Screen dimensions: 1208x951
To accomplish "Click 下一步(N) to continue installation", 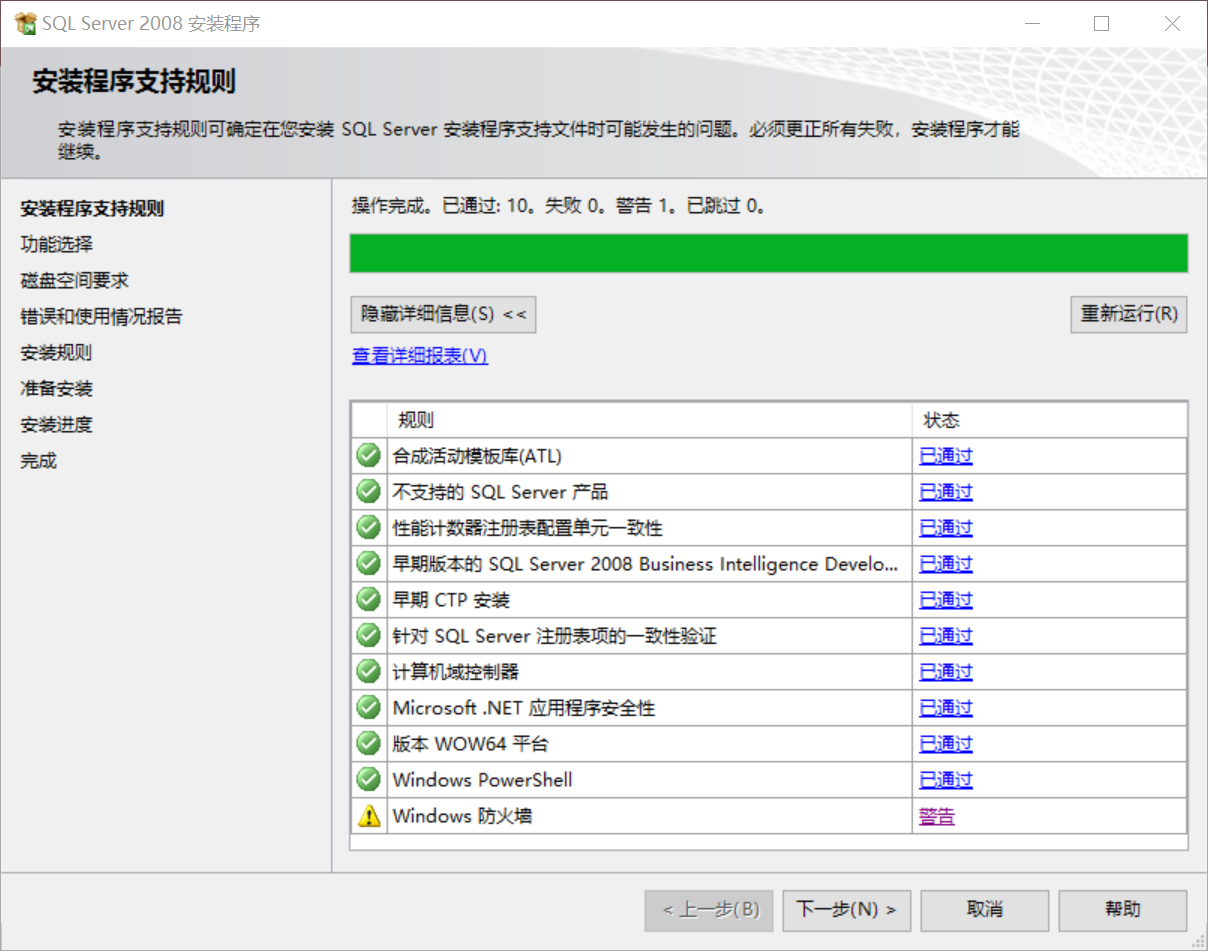I will tap(846, 910).
